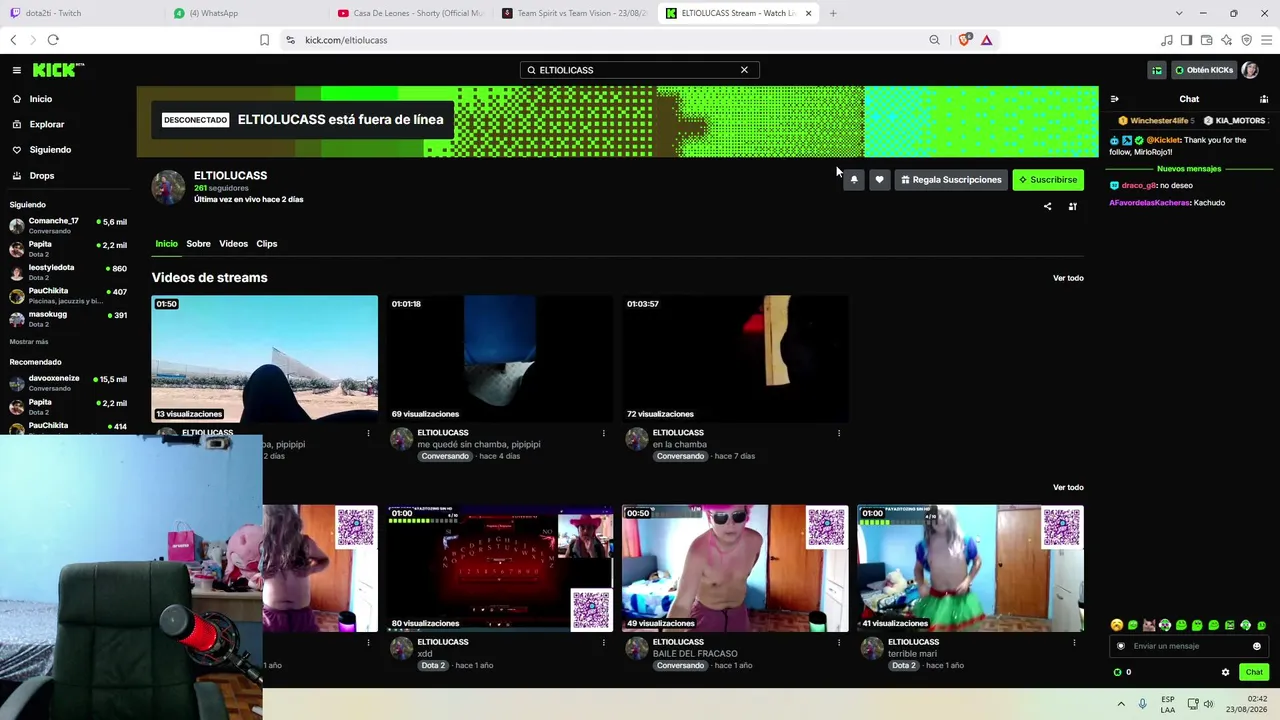The width and height of the screenshot is (1280, 720).
Task: Open the emoji picker in chat input
Action: (1257, 646)
